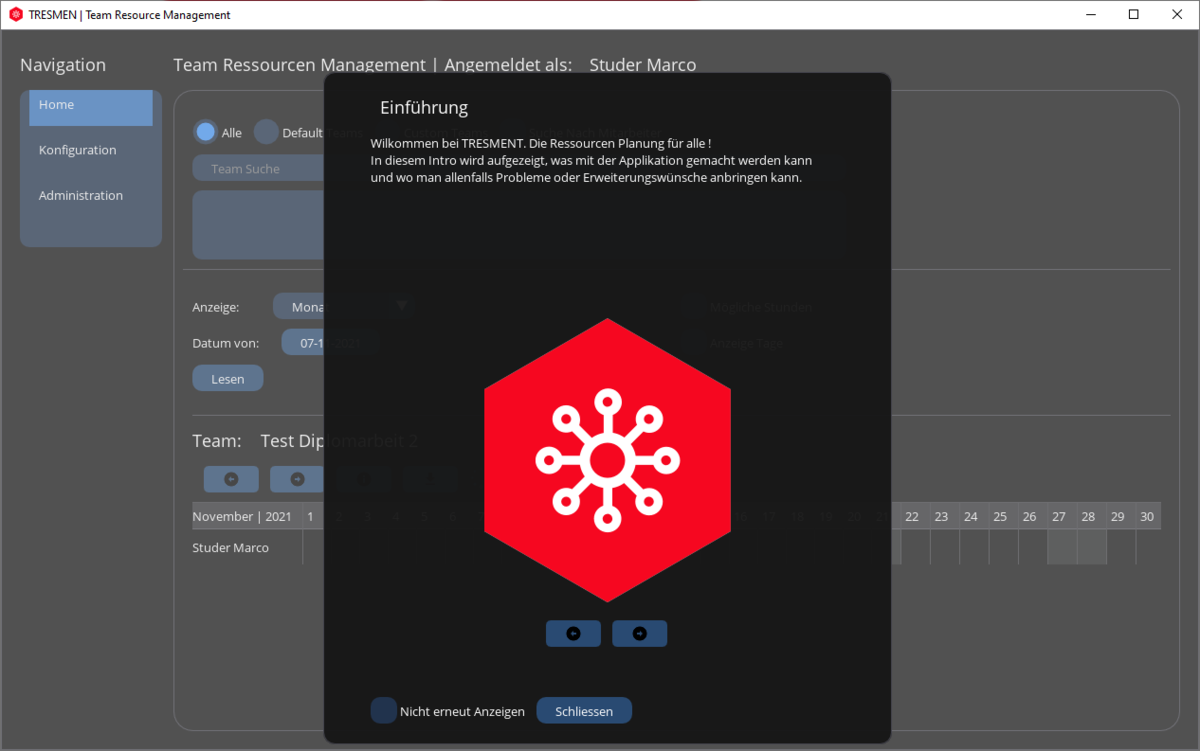Click the red TRESMEN hexagon logo

(607, 460)
